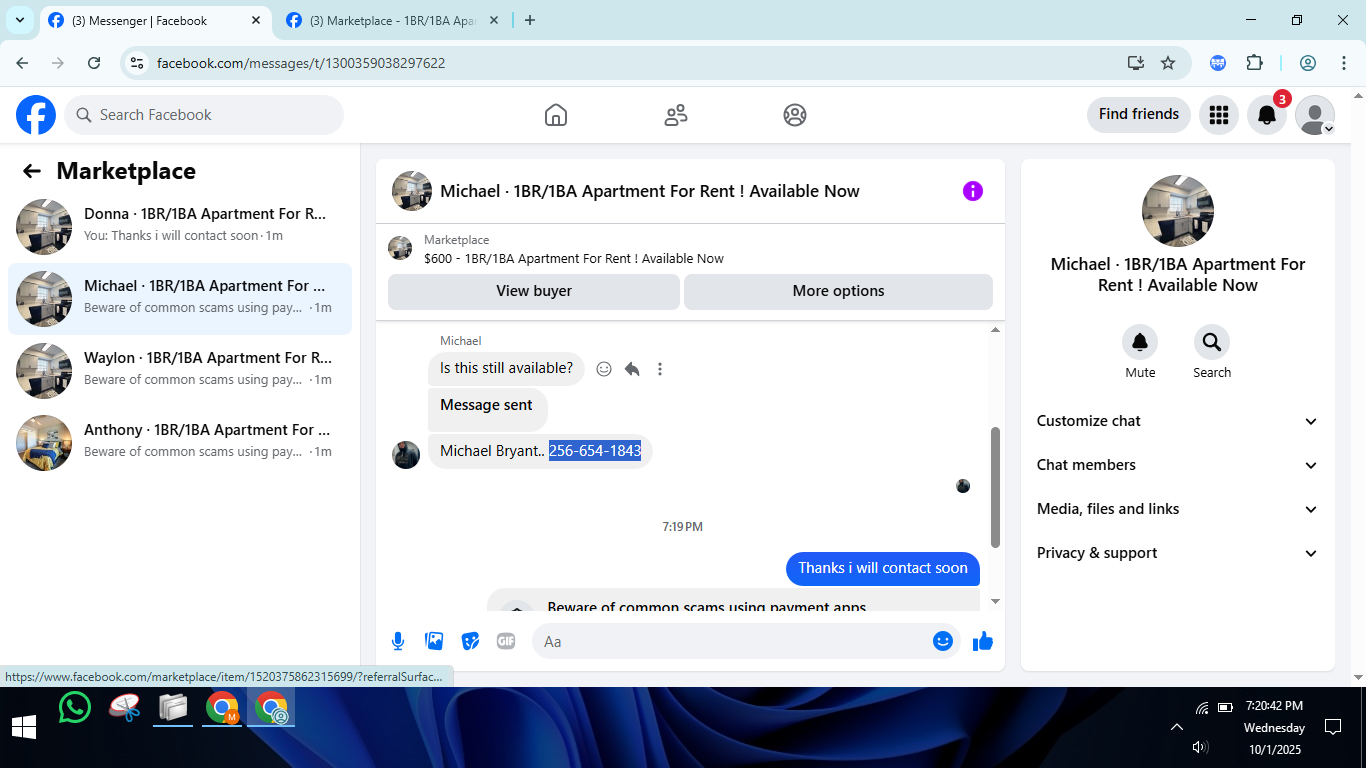1366x768 pixels.
Task: Click Michael's avatar beside the phone number
Action: [406, 455]
